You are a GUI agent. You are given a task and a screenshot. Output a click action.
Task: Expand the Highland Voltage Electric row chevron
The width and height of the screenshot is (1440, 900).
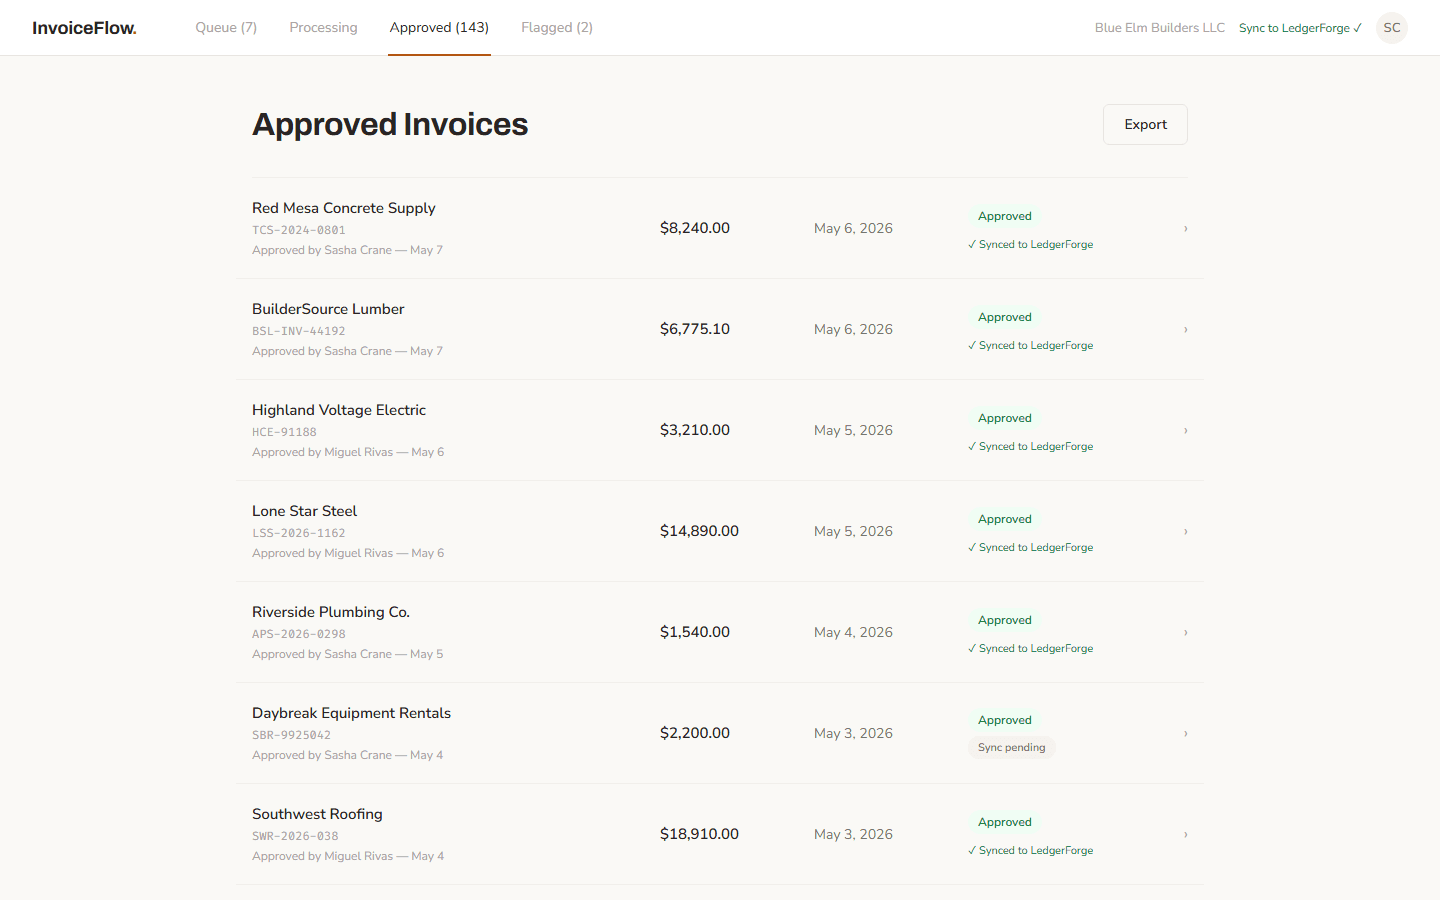click(1185, 431)
